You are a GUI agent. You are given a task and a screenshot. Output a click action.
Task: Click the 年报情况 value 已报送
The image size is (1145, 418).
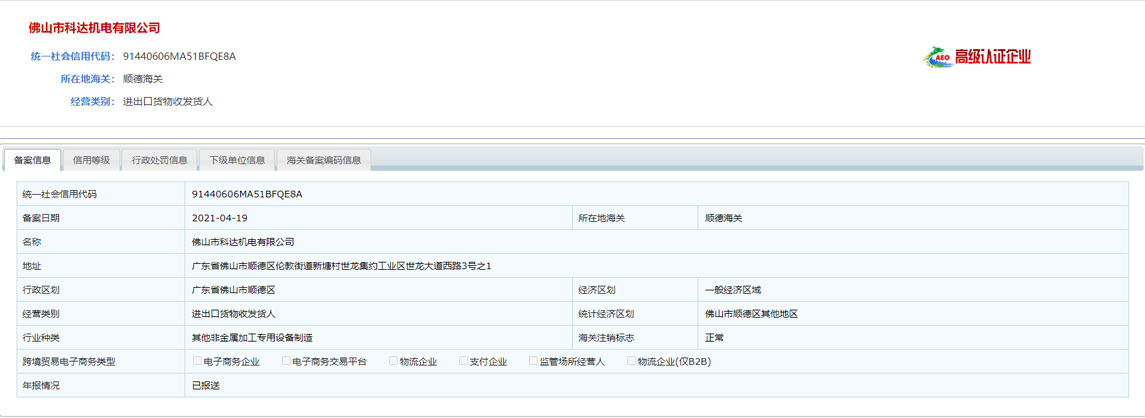[x=205, y=386]
